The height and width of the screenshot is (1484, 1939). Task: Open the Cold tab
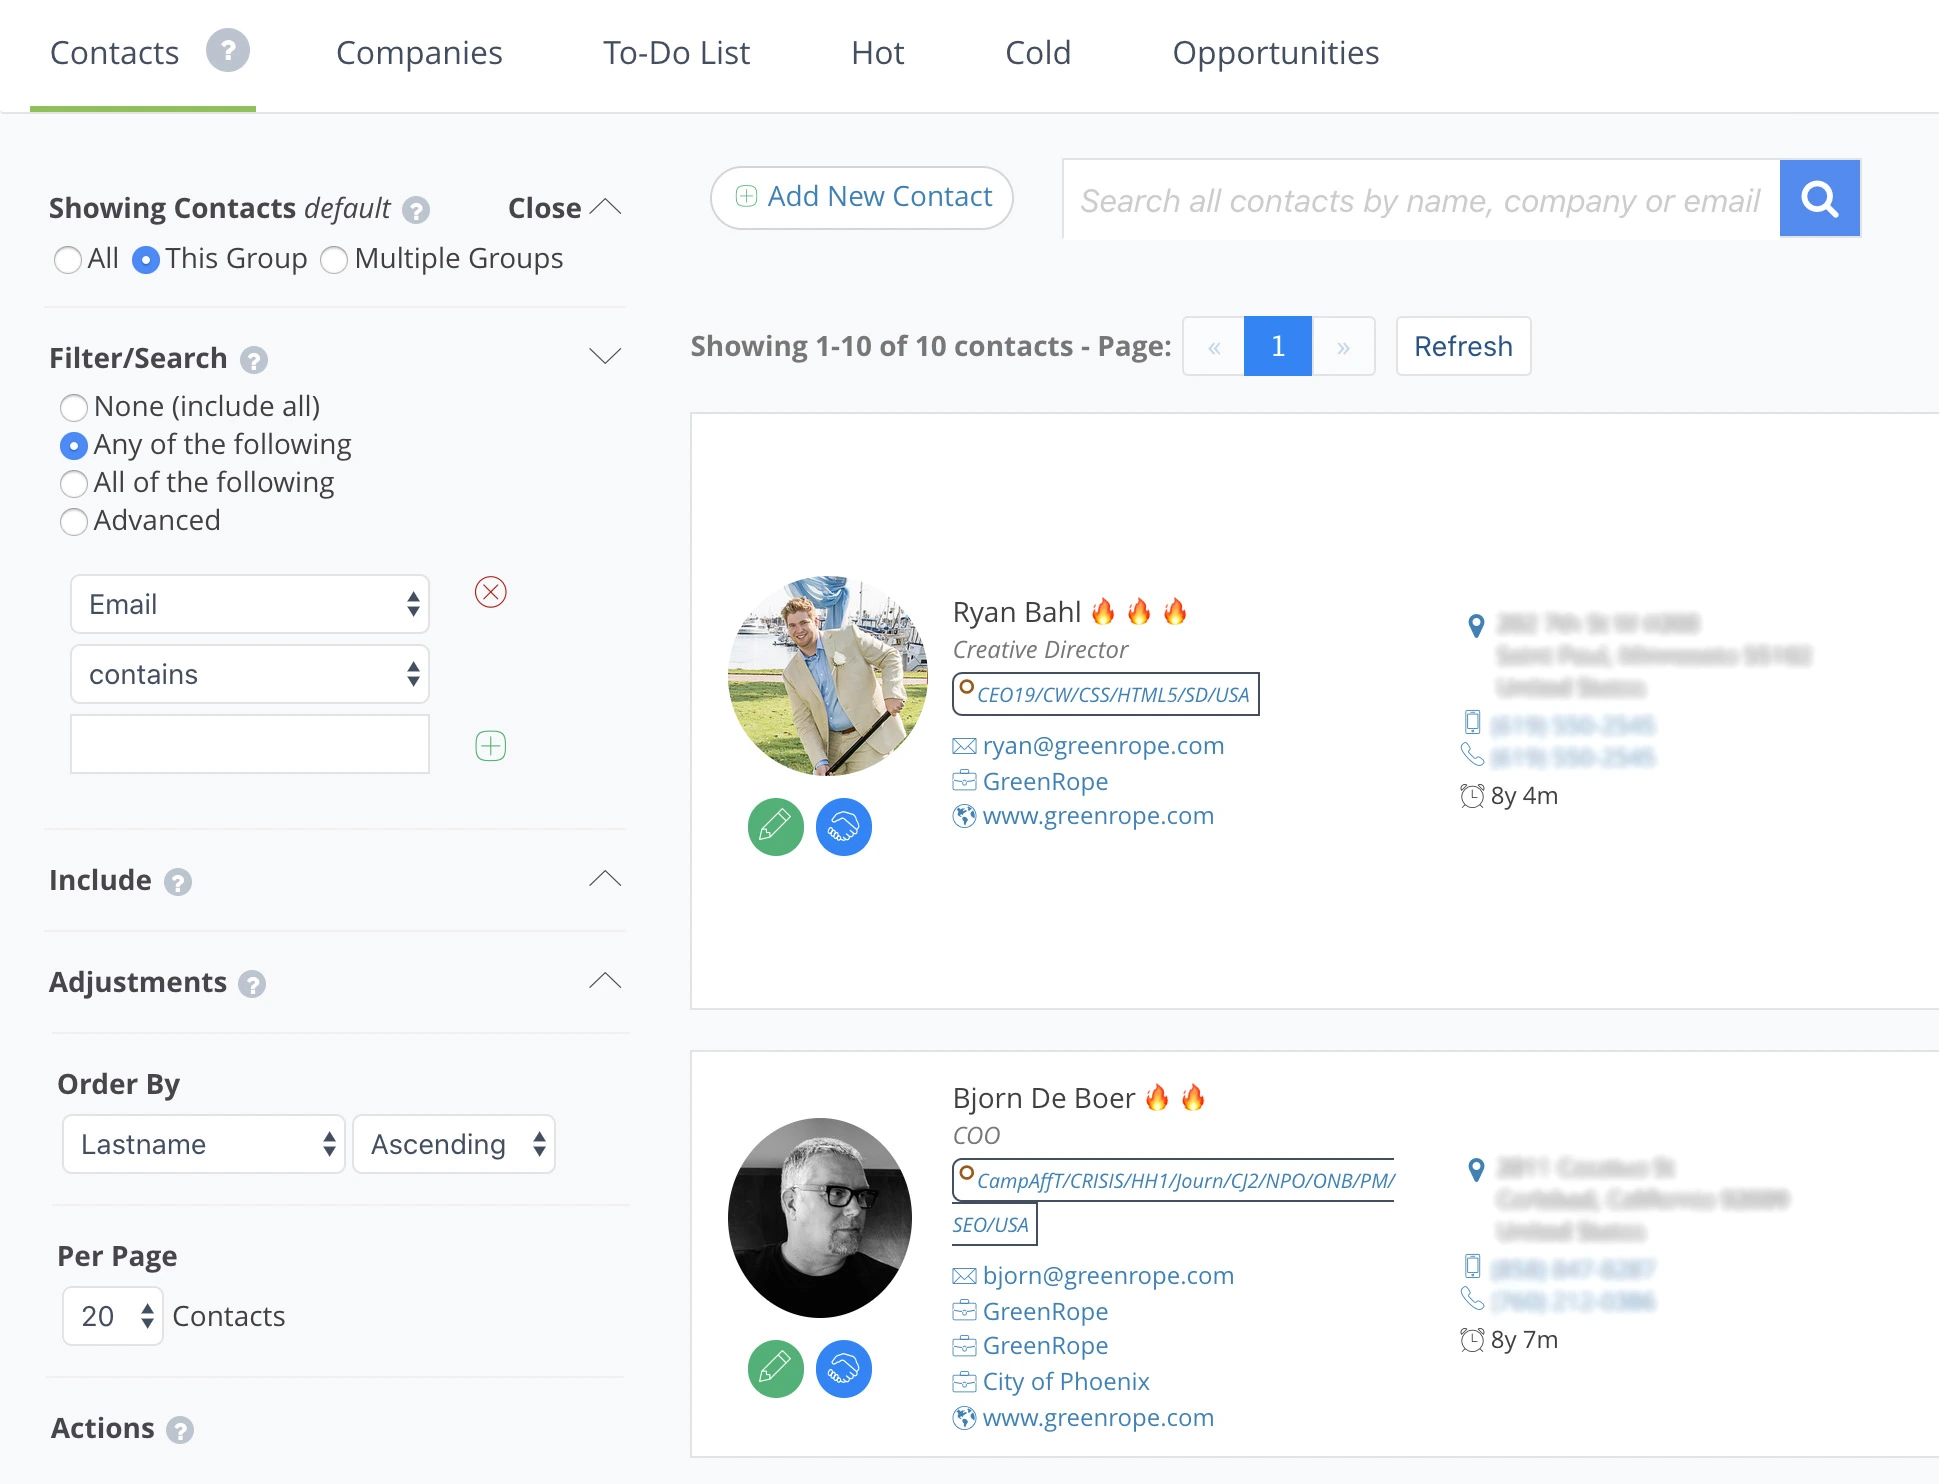coord(1038,53)
